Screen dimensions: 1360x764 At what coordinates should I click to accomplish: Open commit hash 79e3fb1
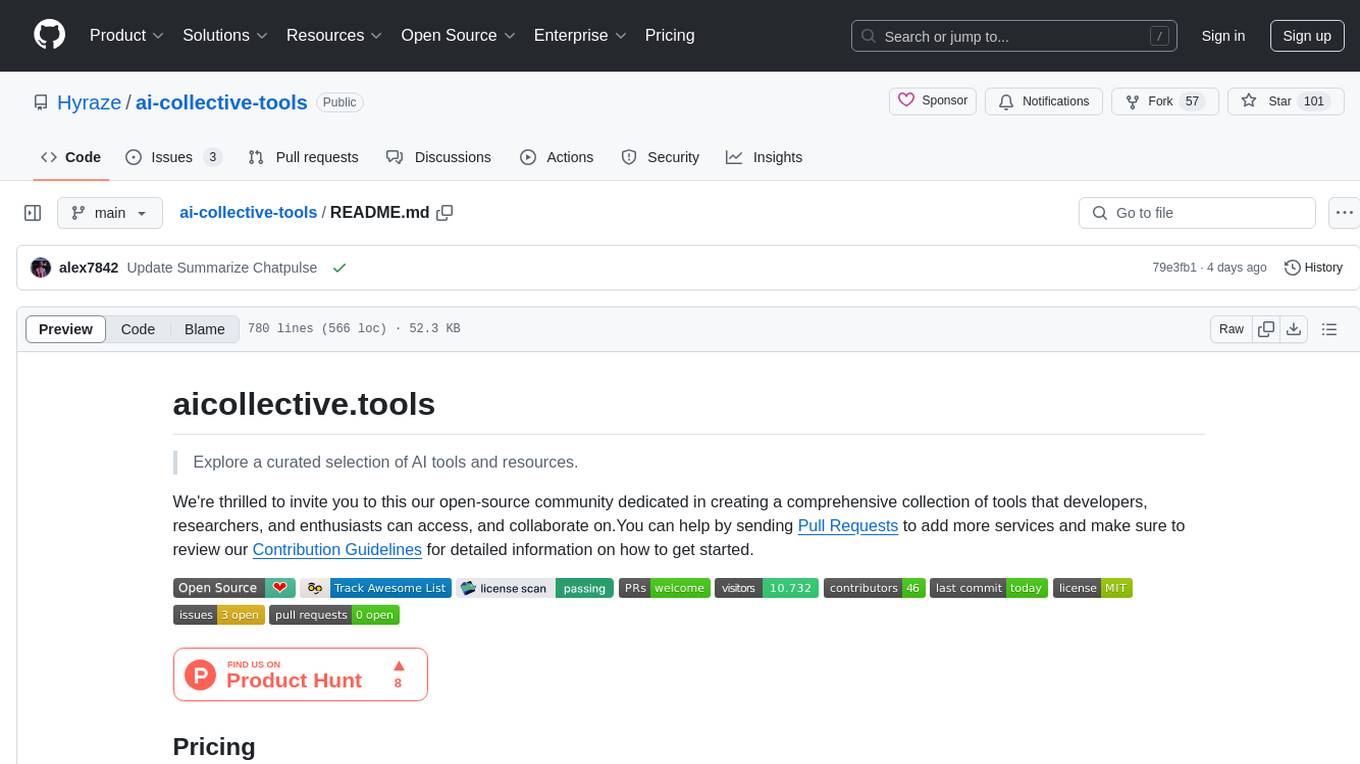pos(1174,268)
